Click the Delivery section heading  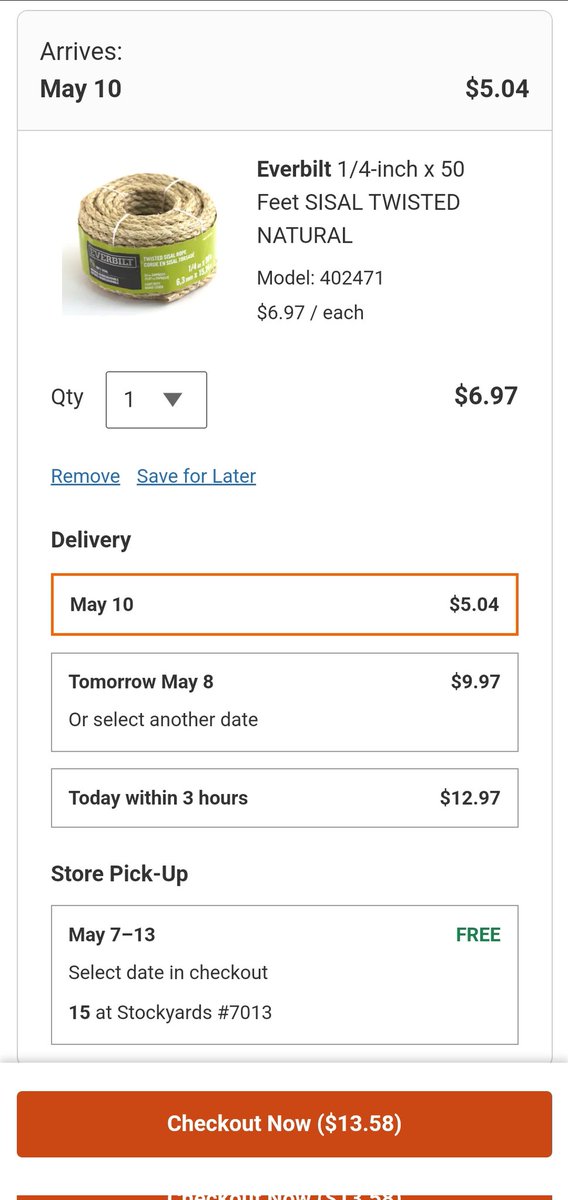click(91, 540)
